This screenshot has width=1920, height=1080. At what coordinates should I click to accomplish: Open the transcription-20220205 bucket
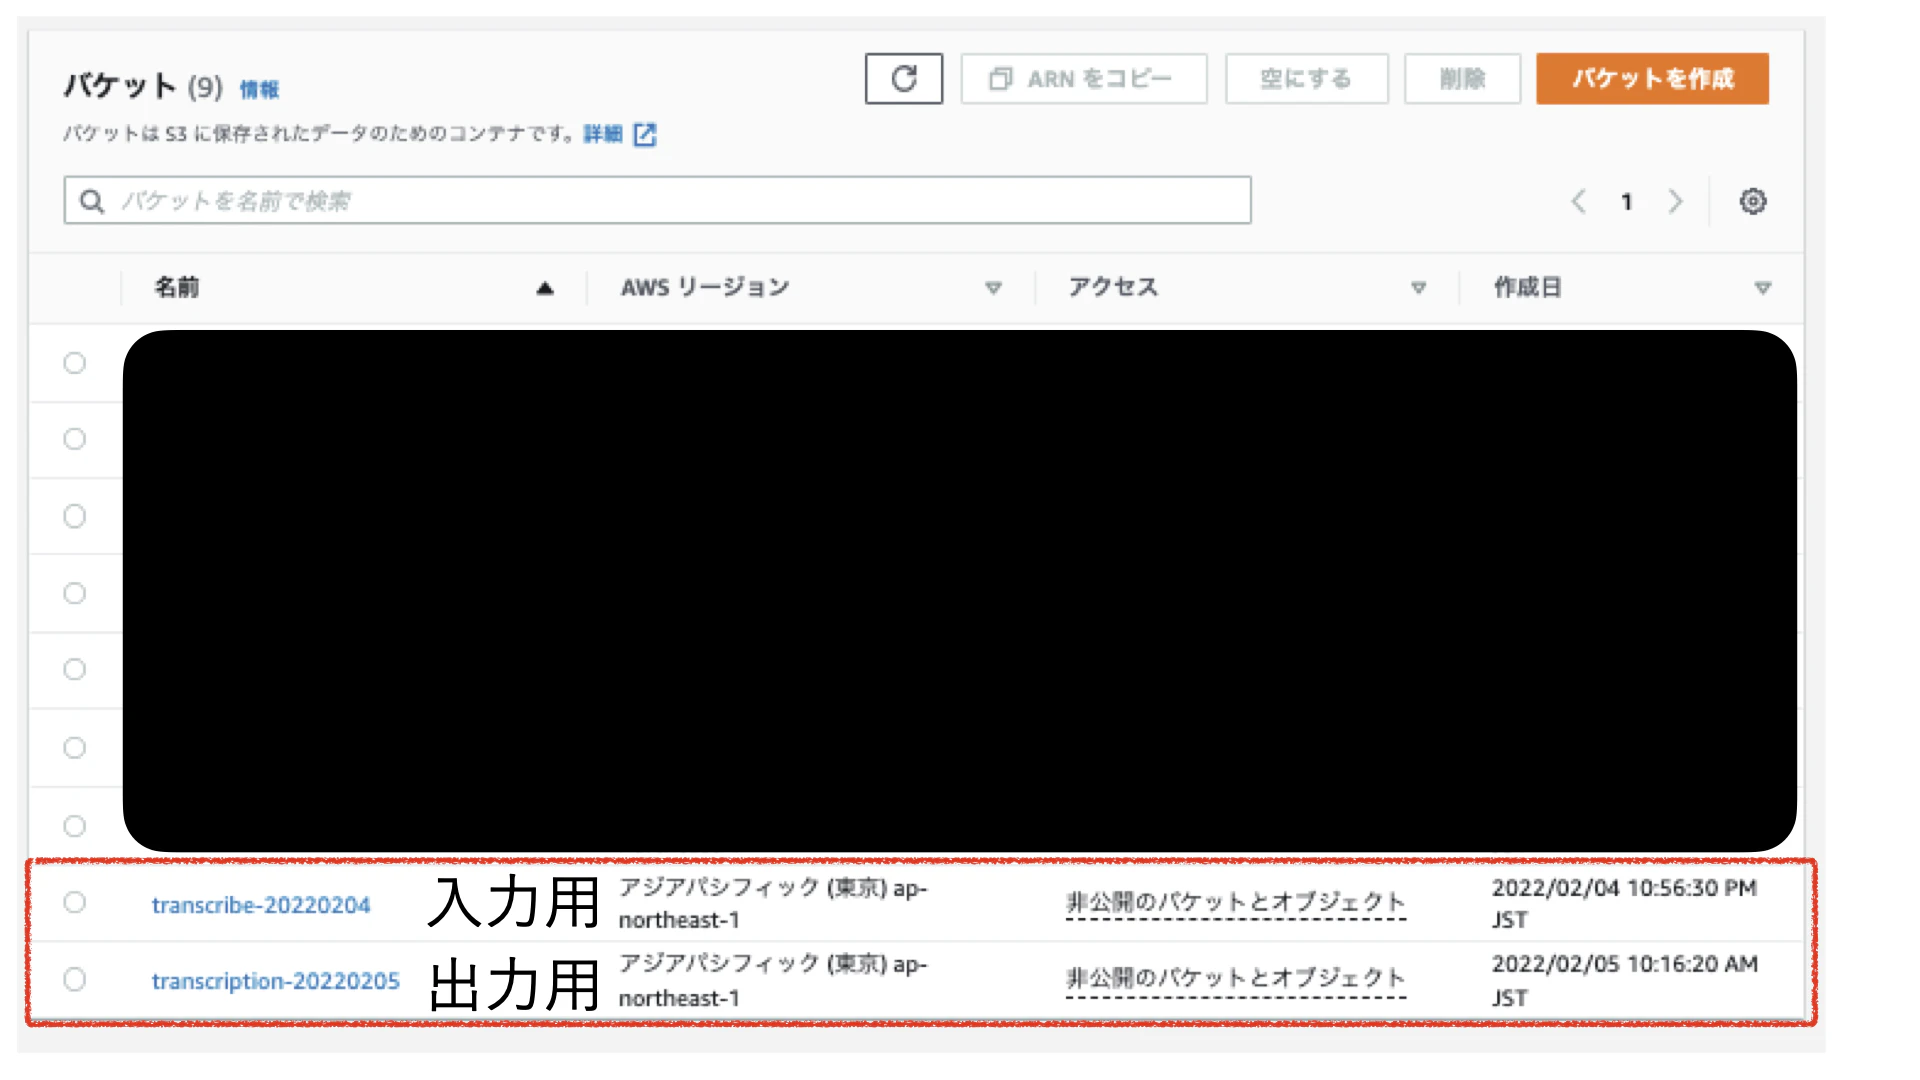point(275,981)
